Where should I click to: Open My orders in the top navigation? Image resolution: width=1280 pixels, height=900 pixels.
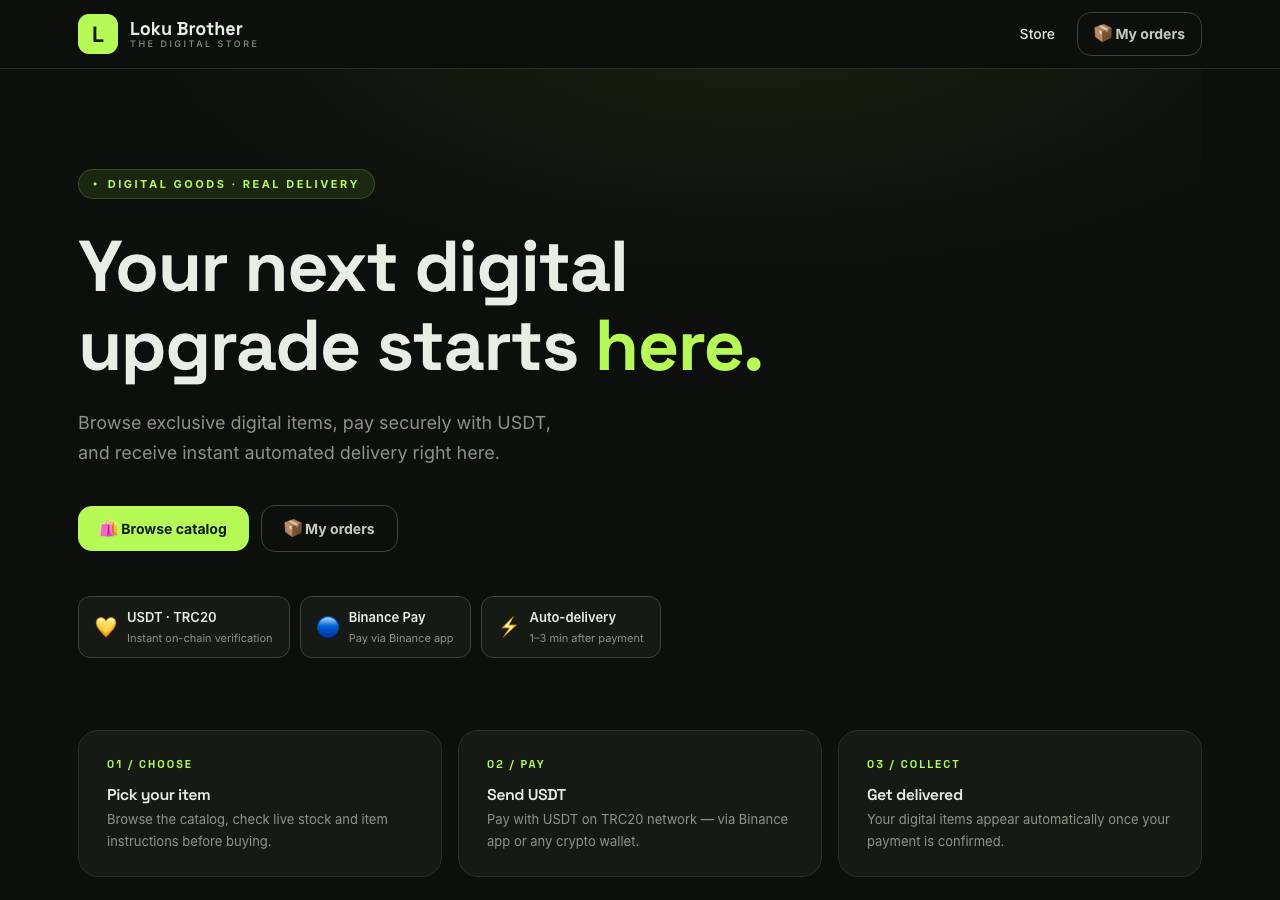click(1139, 34)
